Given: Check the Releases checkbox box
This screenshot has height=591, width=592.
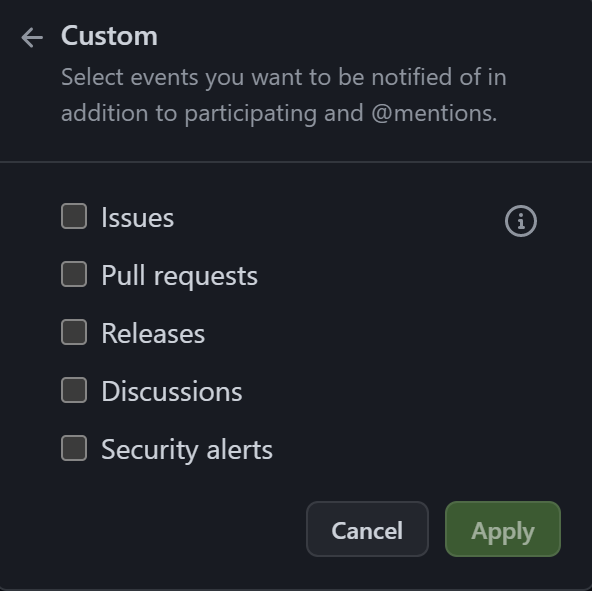Looking at the screenshot, I should 74,332.
